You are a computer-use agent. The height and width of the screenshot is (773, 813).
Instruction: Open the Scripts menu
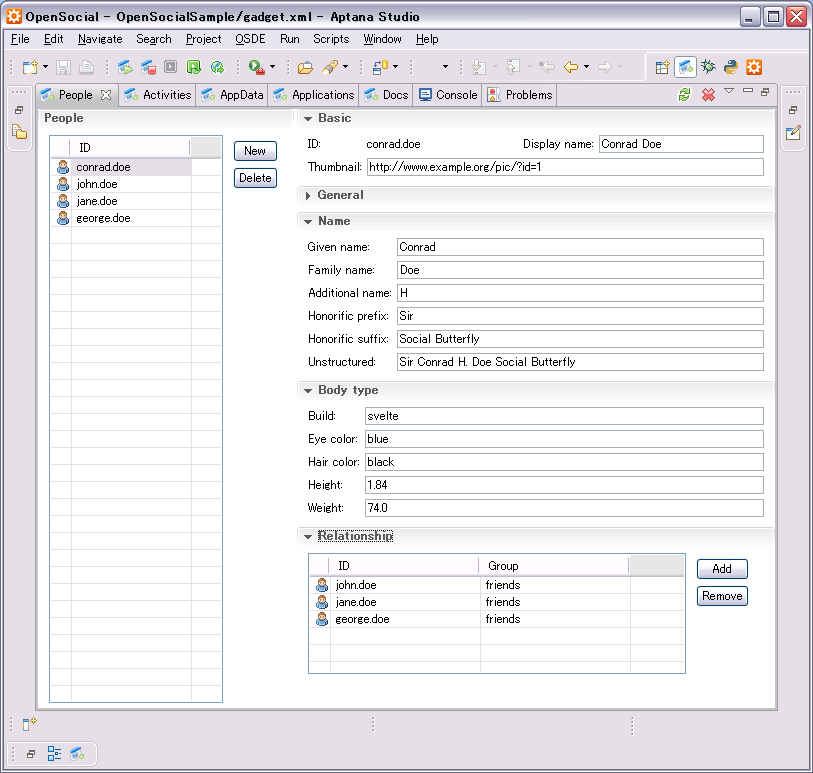coord(331,39)
